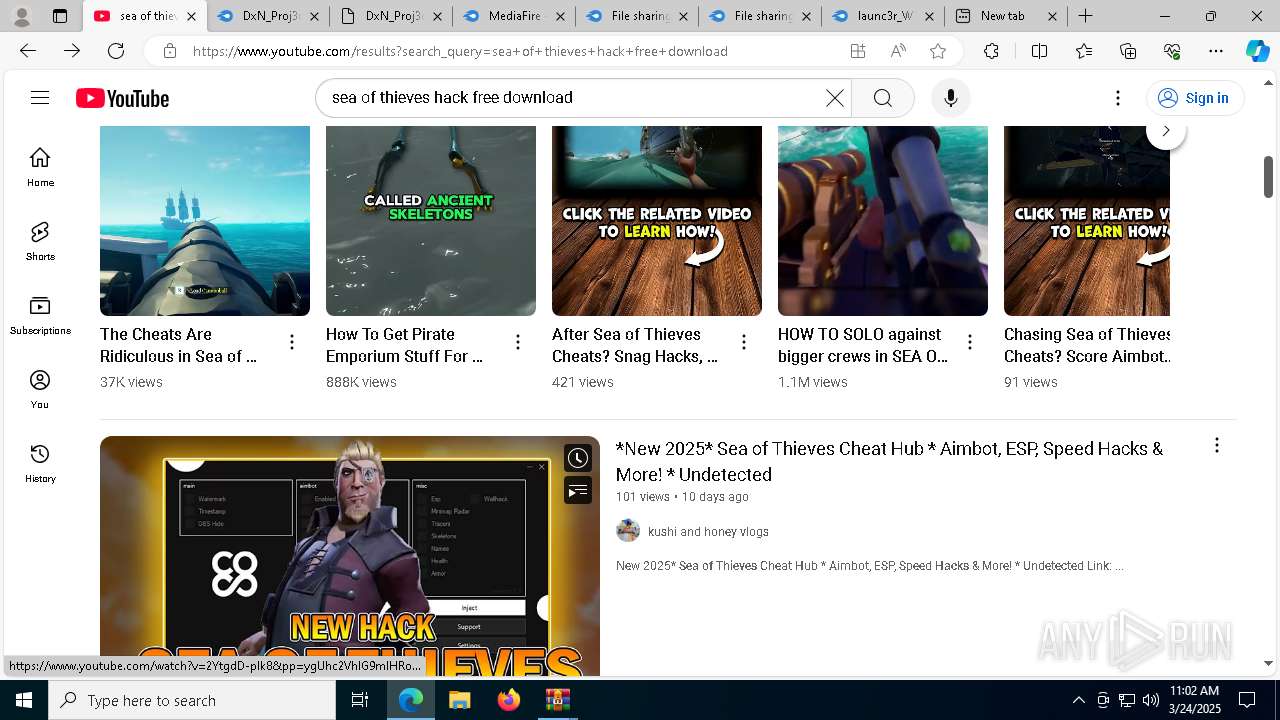Go forward in the browser
1280x720 pixels.
click(x=72, y=51)
